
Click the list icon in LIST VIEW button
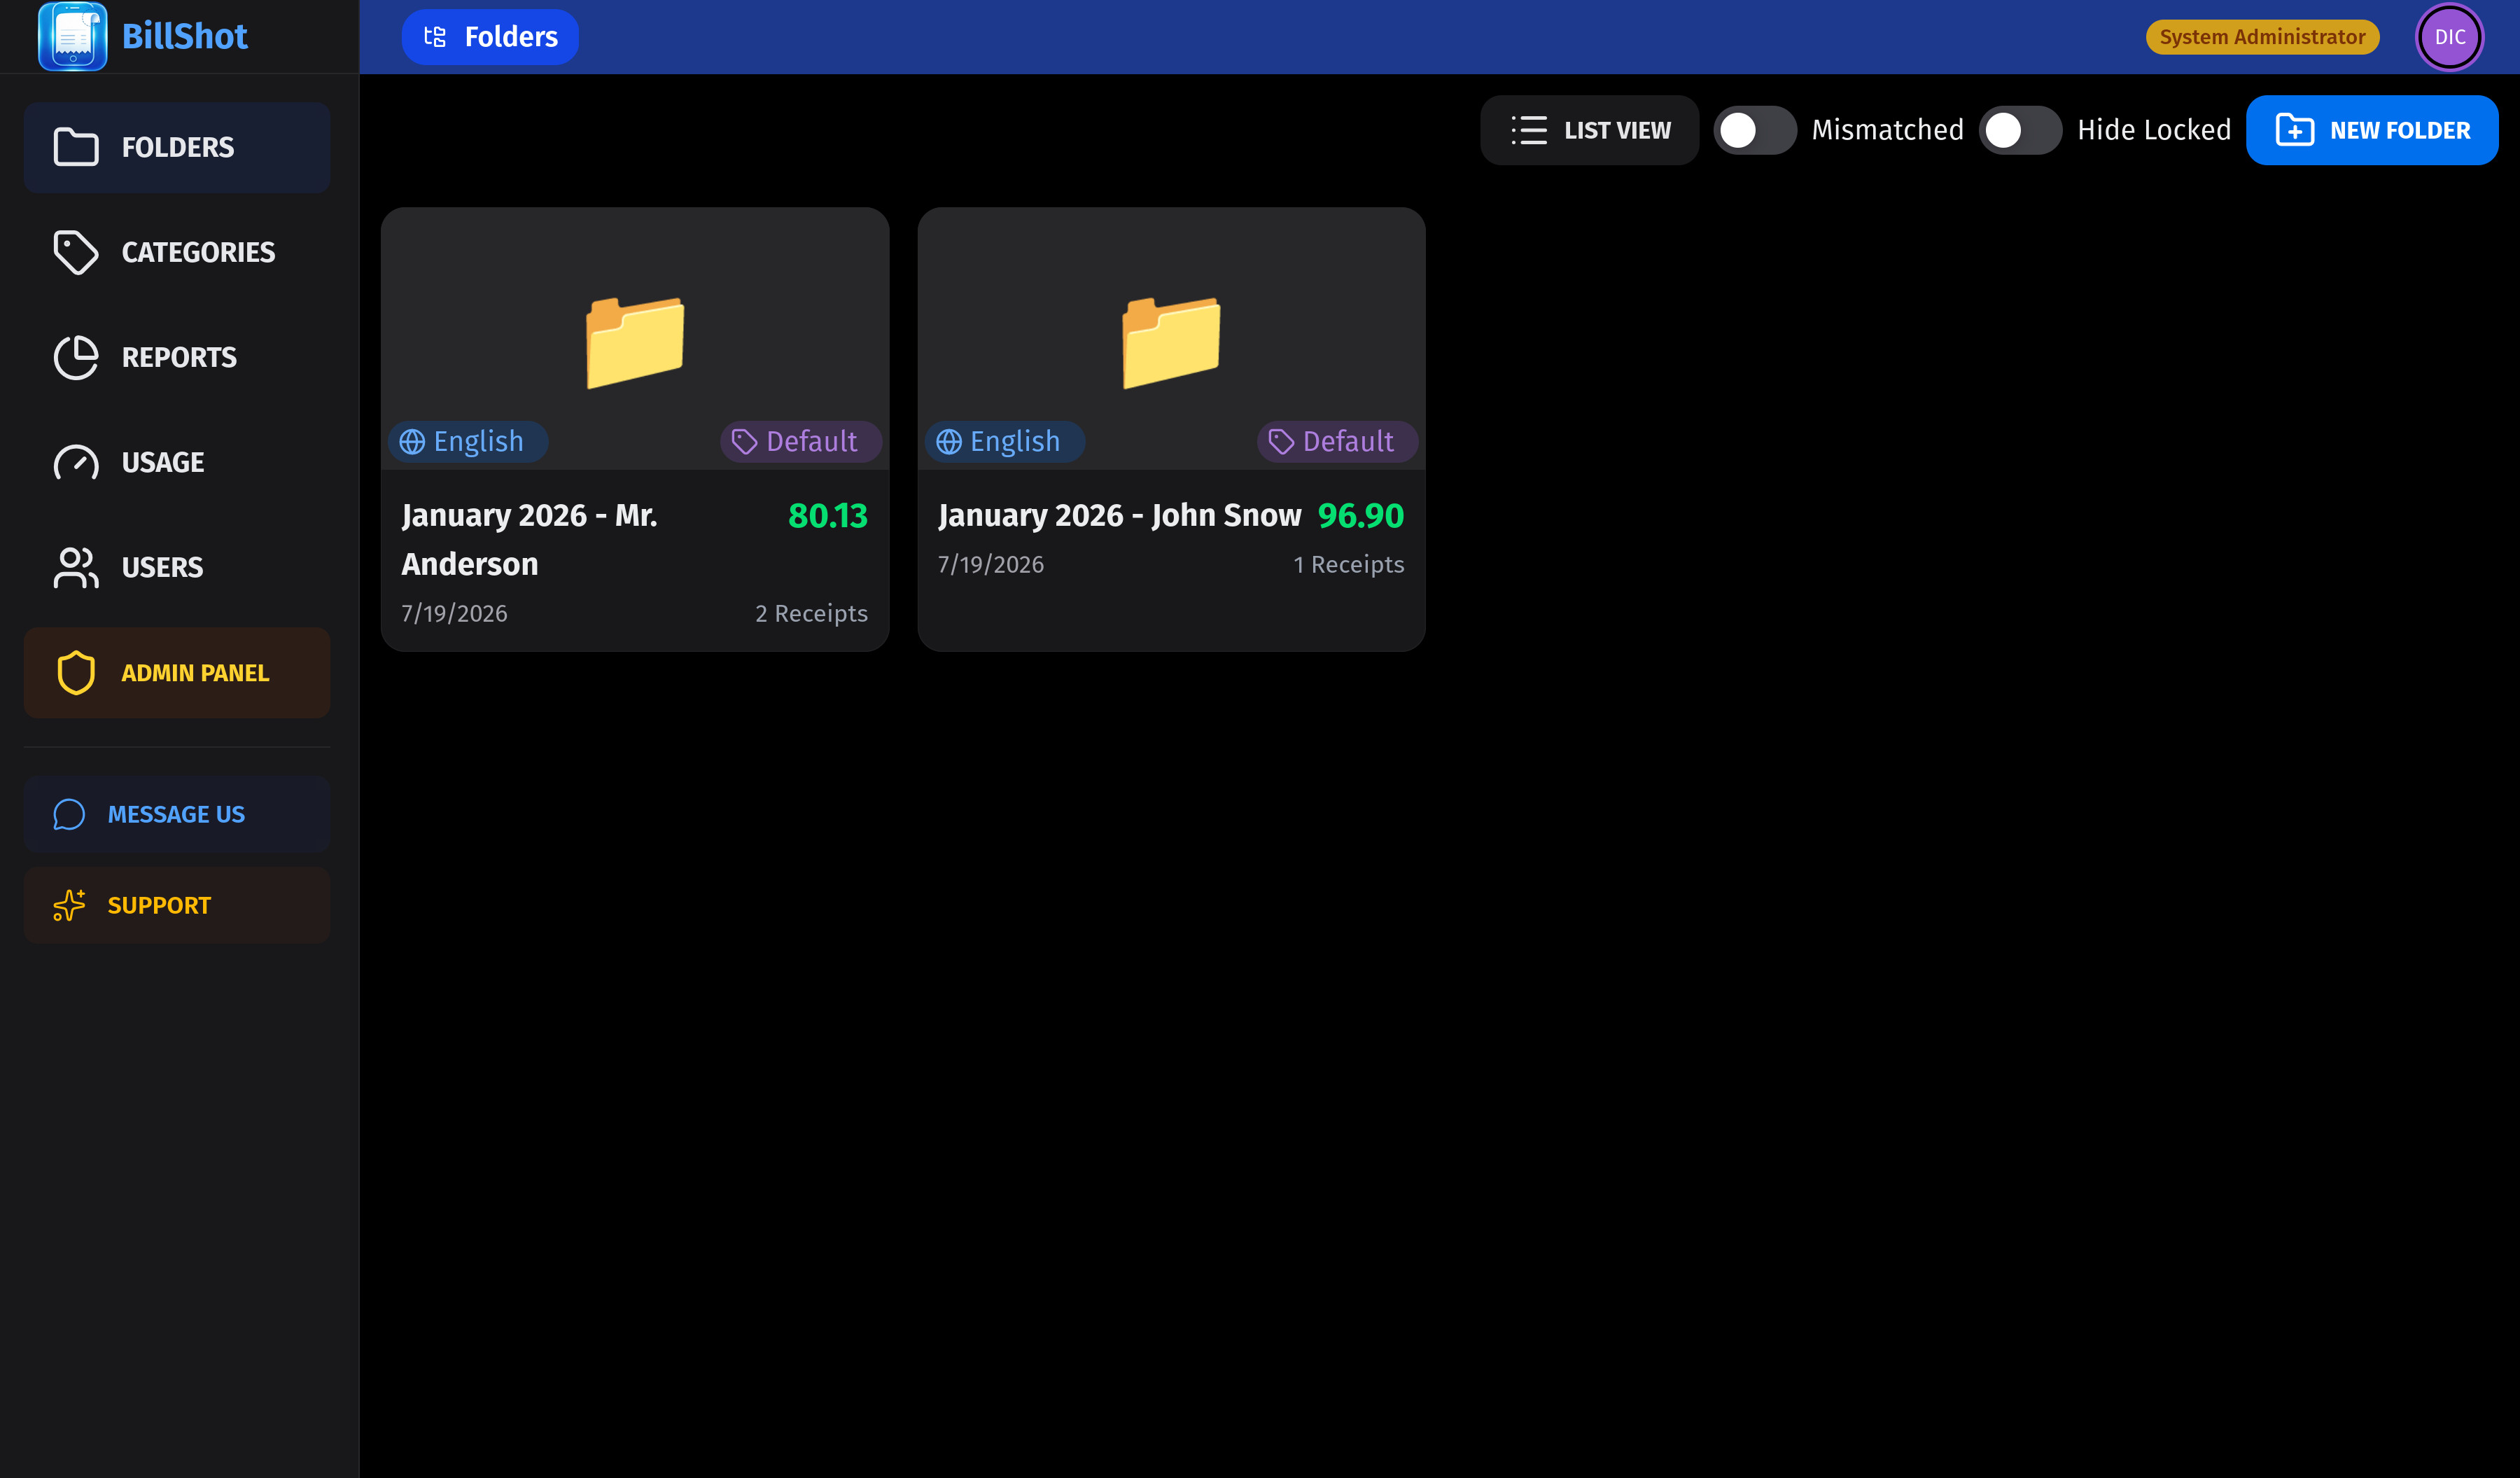pyautogui.click(x=1529, y=130)
